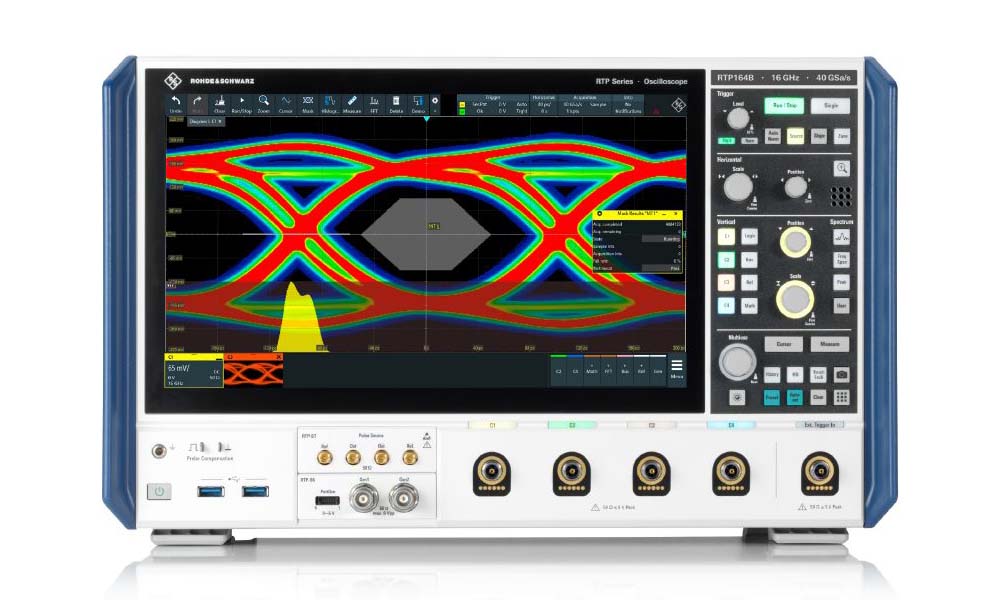
Task: Expand the Diagram 1 label dropdown
Action: [x=206, y=121]
